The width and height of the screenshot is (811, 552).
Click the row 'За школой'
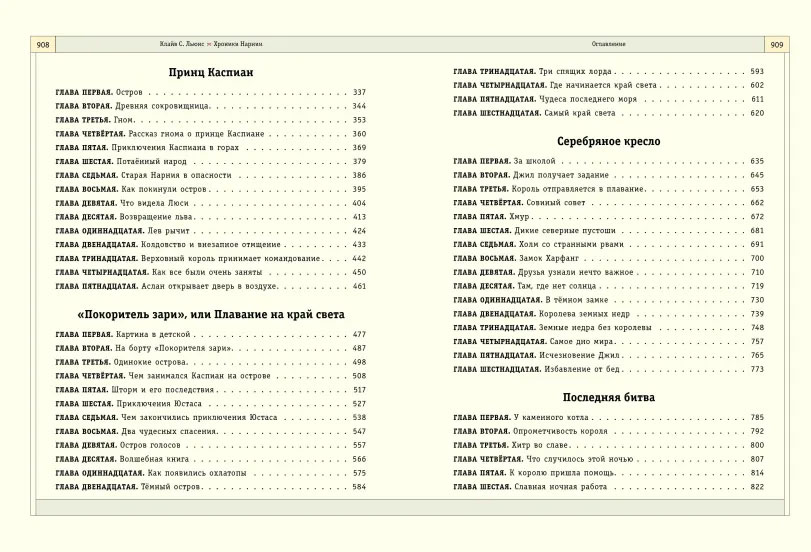point(609,161)
